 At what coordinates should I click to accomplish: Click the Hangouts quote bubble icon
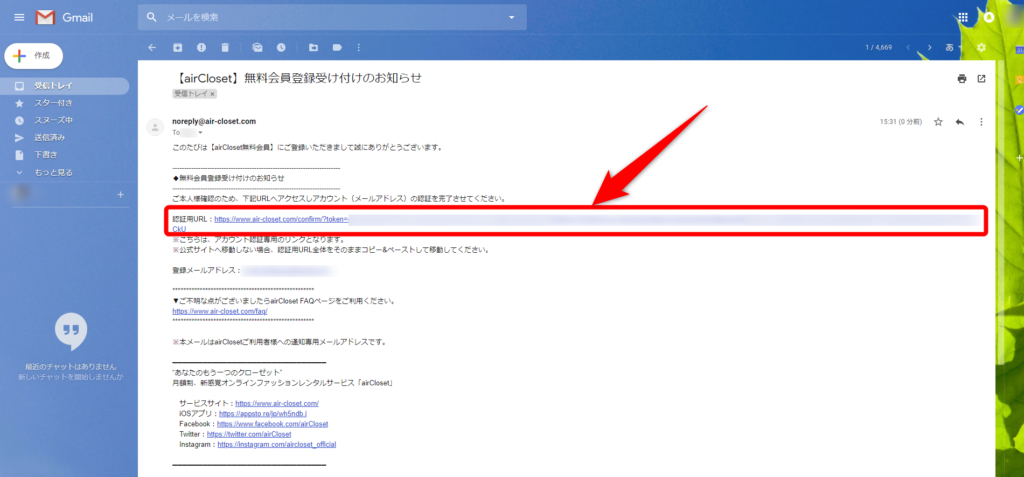tap(71, 333)
